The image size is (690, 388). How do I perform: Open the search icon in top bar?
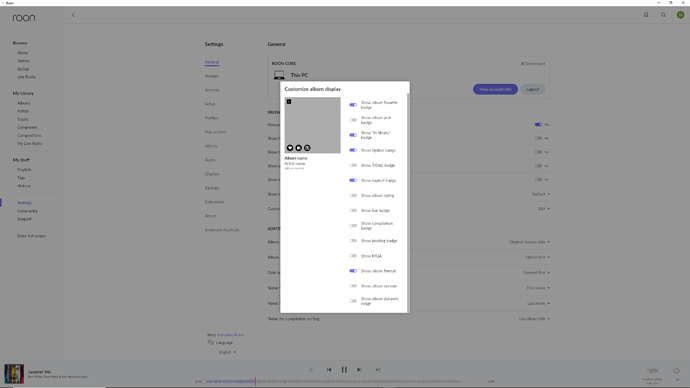tap(663, 15)
